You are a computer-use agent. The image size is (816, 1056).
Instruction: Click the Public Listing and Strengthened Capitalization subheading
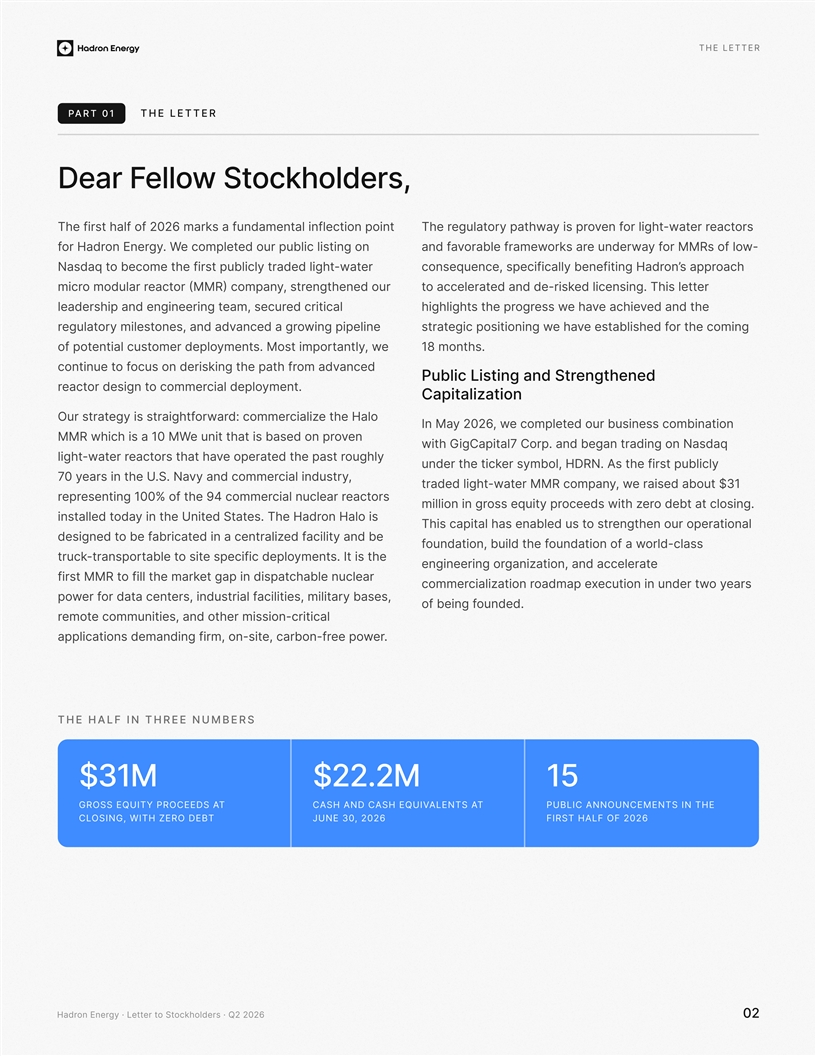pos(538,385)
